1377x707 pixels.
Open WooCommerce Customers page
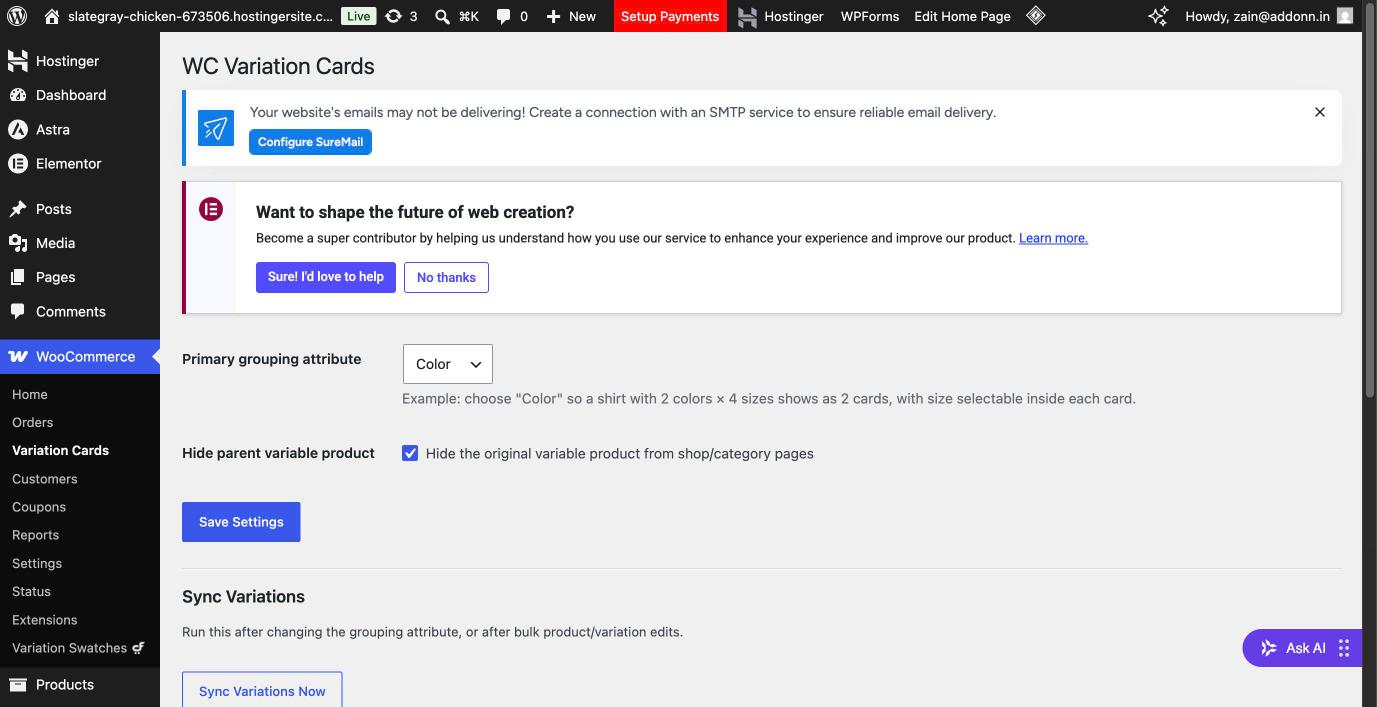pos(45,479)
